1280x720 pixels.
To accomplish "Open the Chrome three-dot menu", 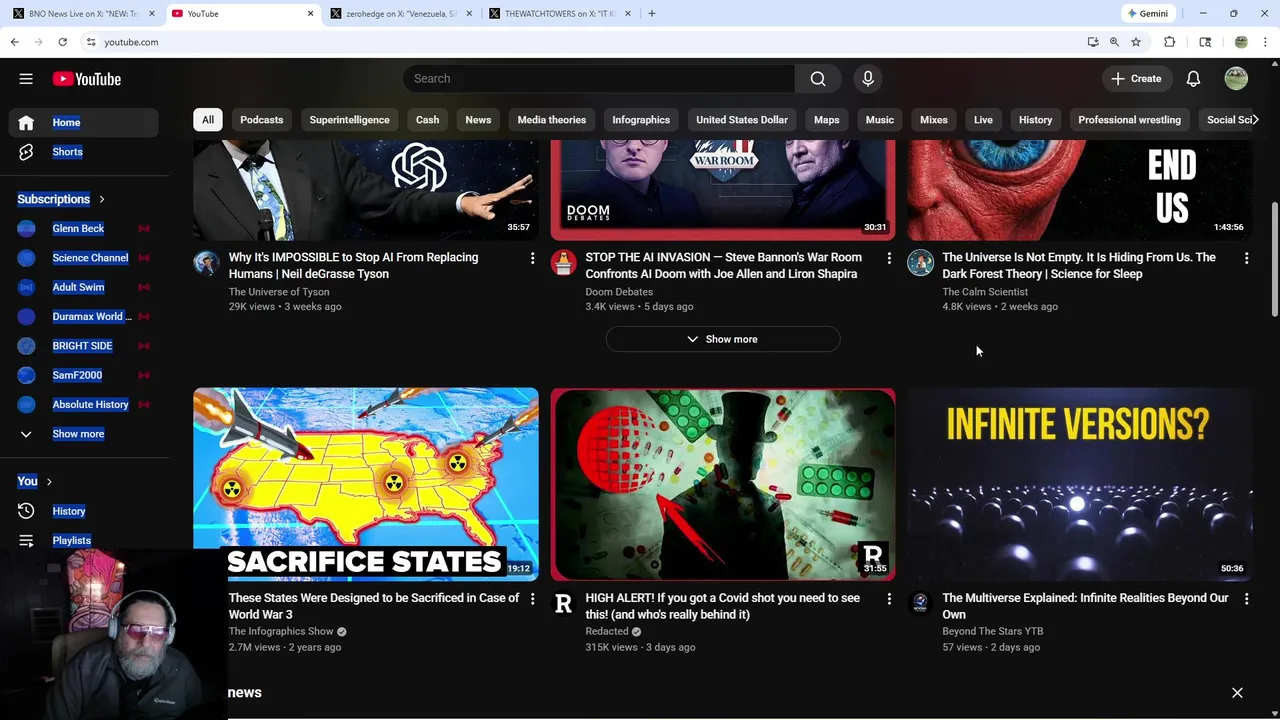I will [1265, 42].
